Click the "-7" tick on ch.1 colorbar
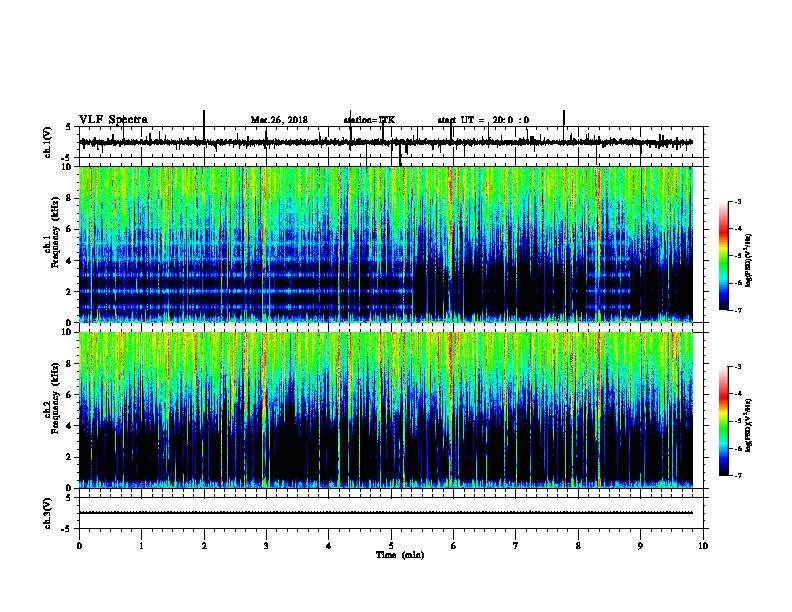The image size is (792, 612). (x=737, y=310)
